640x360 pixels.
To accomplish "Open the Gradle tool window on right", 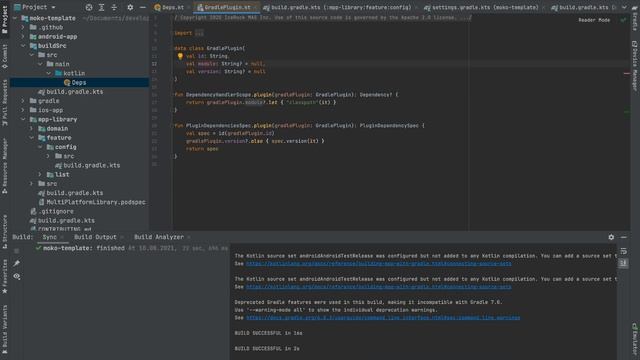I will 635,18.
